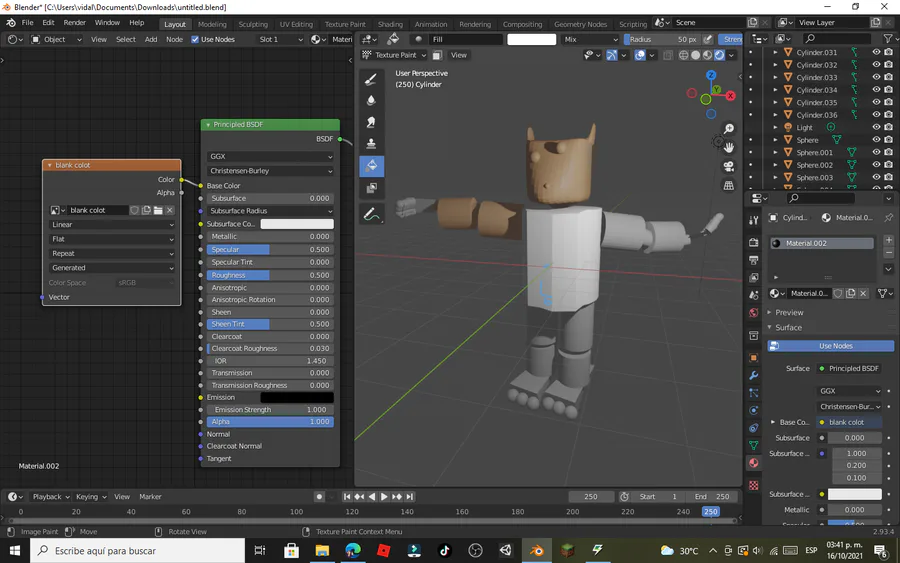Open the Slot 1 dropdown
This screenshot has width=900, height=563.
tap(280, 39)
